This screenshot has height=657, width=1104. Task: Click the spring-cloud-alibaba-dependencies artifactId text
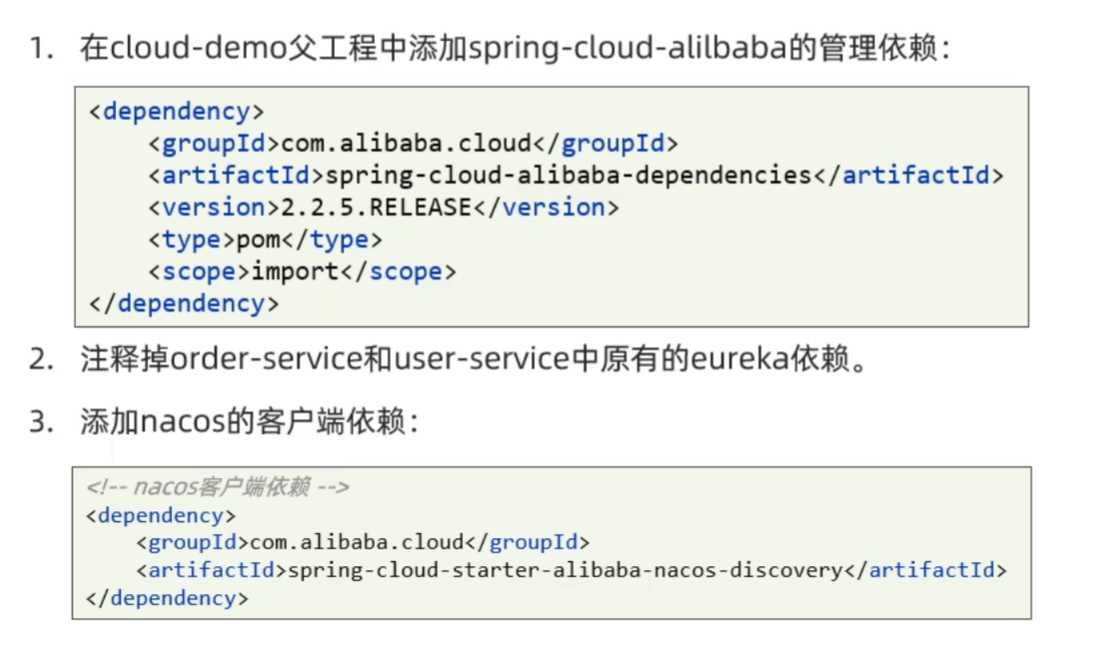tap(568, 175)
